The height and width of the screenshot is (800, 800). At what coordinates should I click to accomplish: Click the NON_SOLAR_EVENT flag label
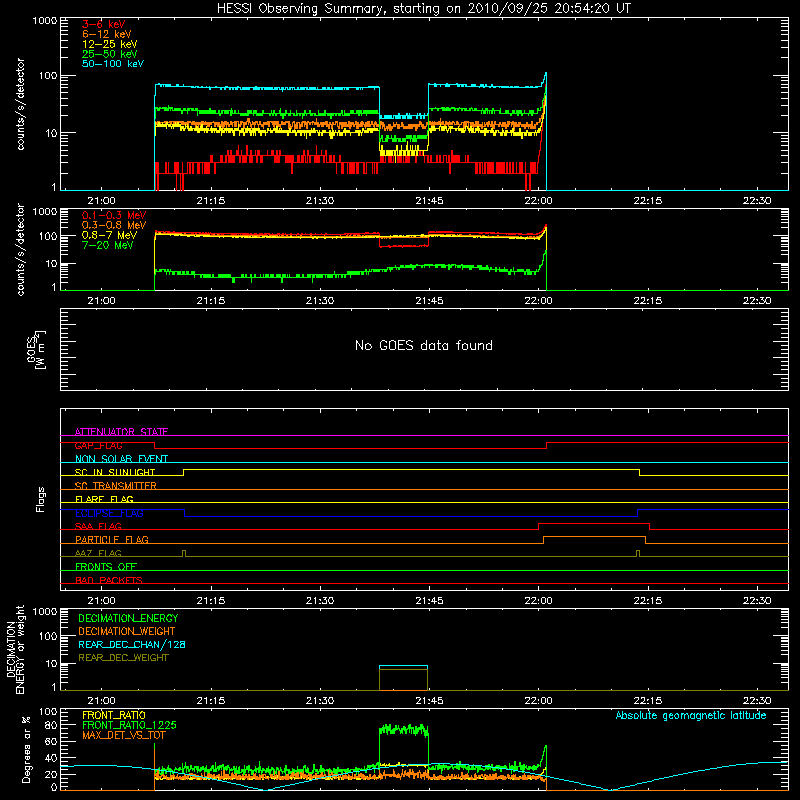(121, 459)
